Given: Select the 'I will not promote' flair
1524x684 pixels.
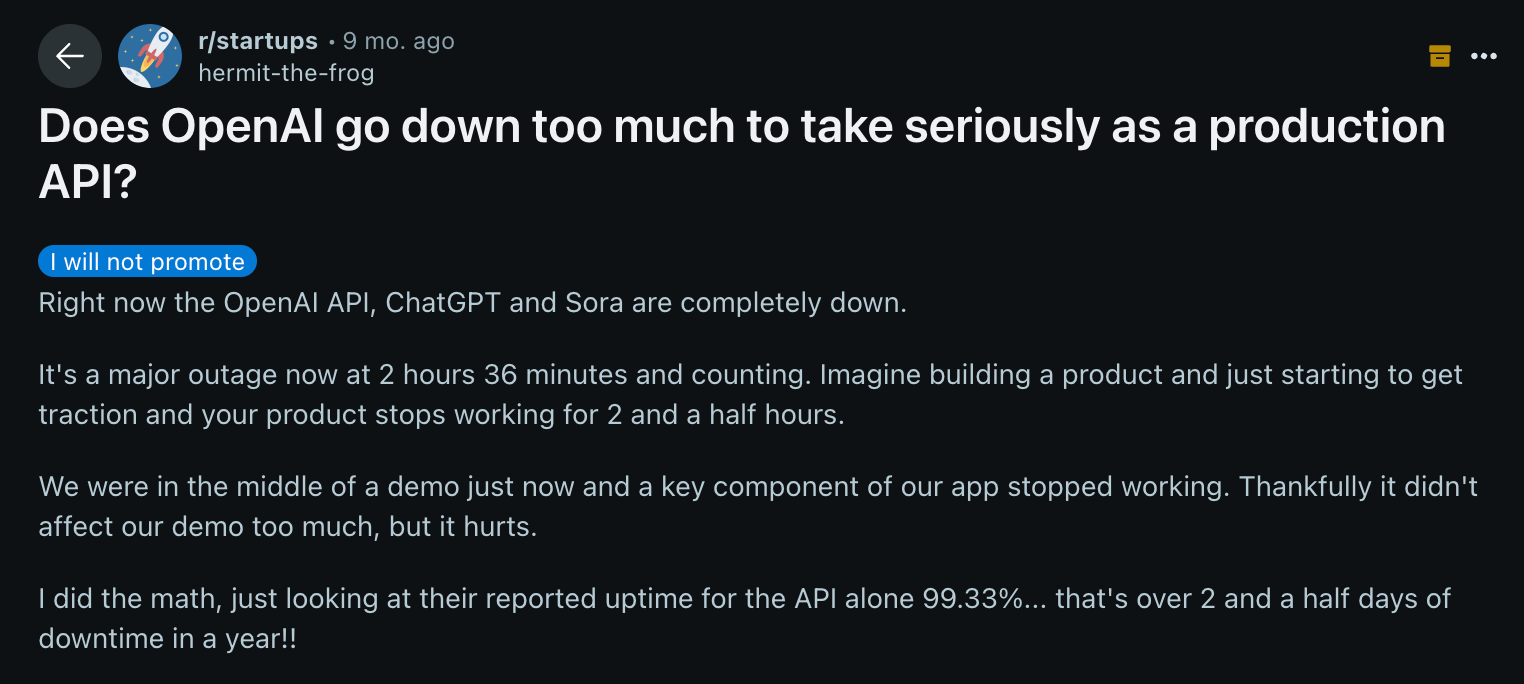Looking at the screenshot, I should coord(148,262).
